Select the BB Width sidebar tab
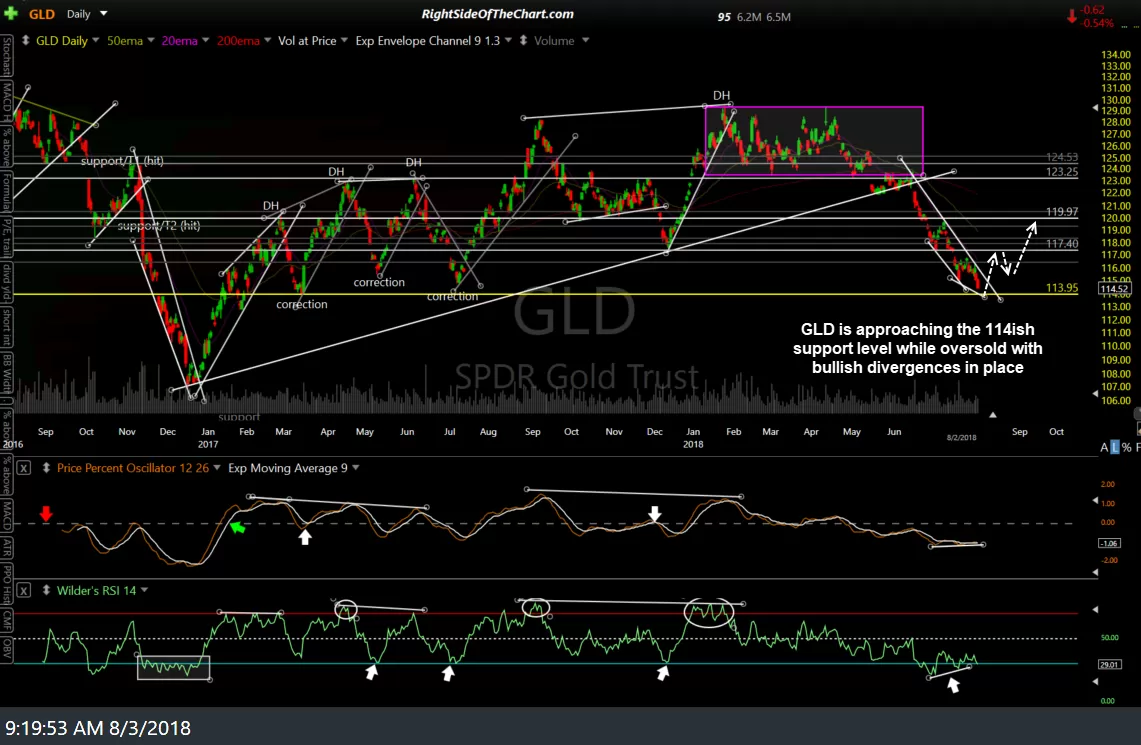 [7, 373]
